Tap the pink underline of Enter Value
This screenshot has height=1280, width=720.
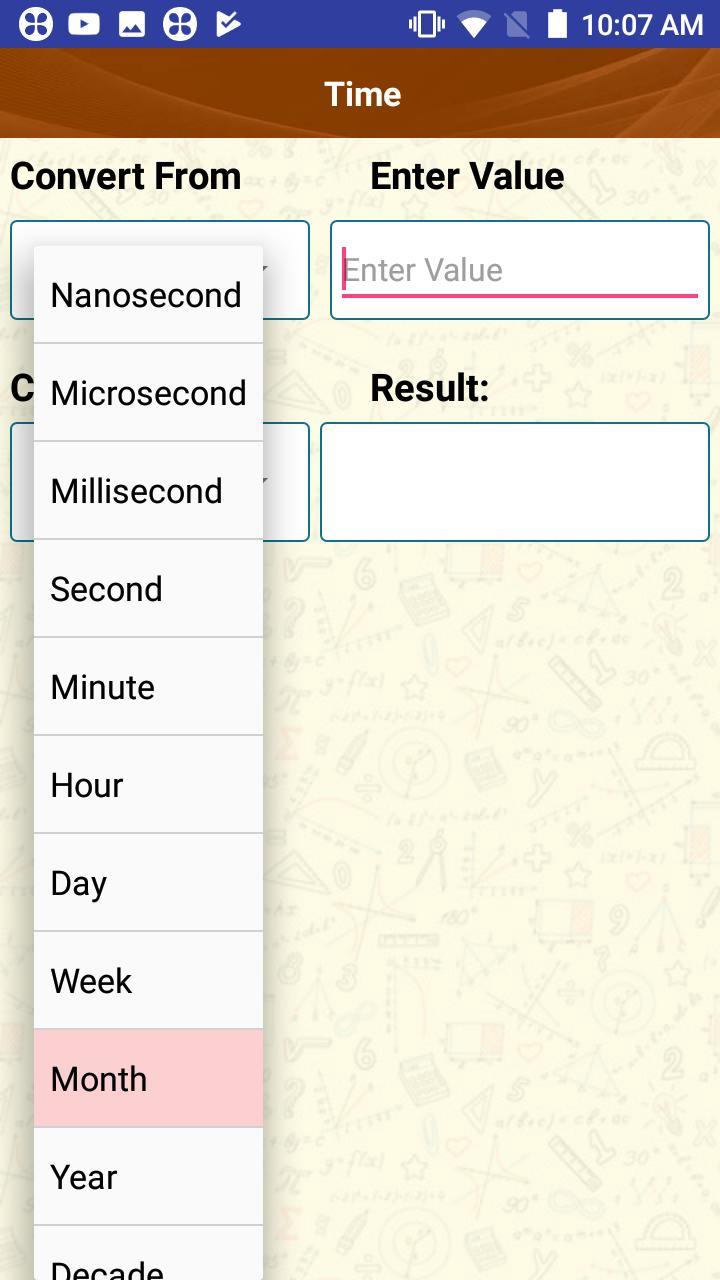click(519, 293)
